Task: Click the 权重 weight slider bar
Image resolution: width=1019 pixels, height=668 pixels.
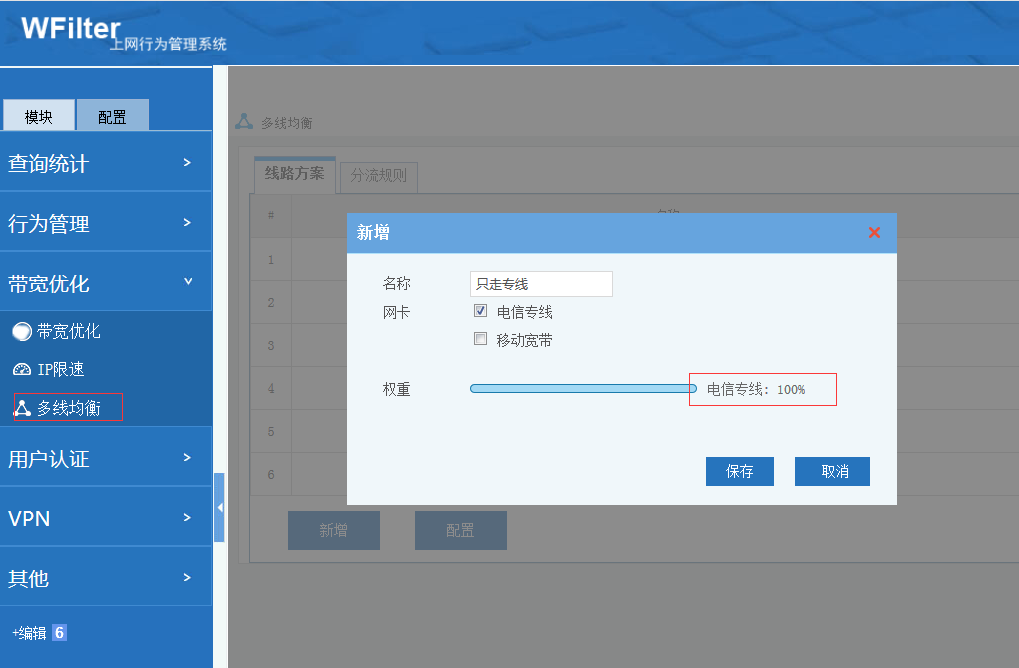Action: (582, 389)
